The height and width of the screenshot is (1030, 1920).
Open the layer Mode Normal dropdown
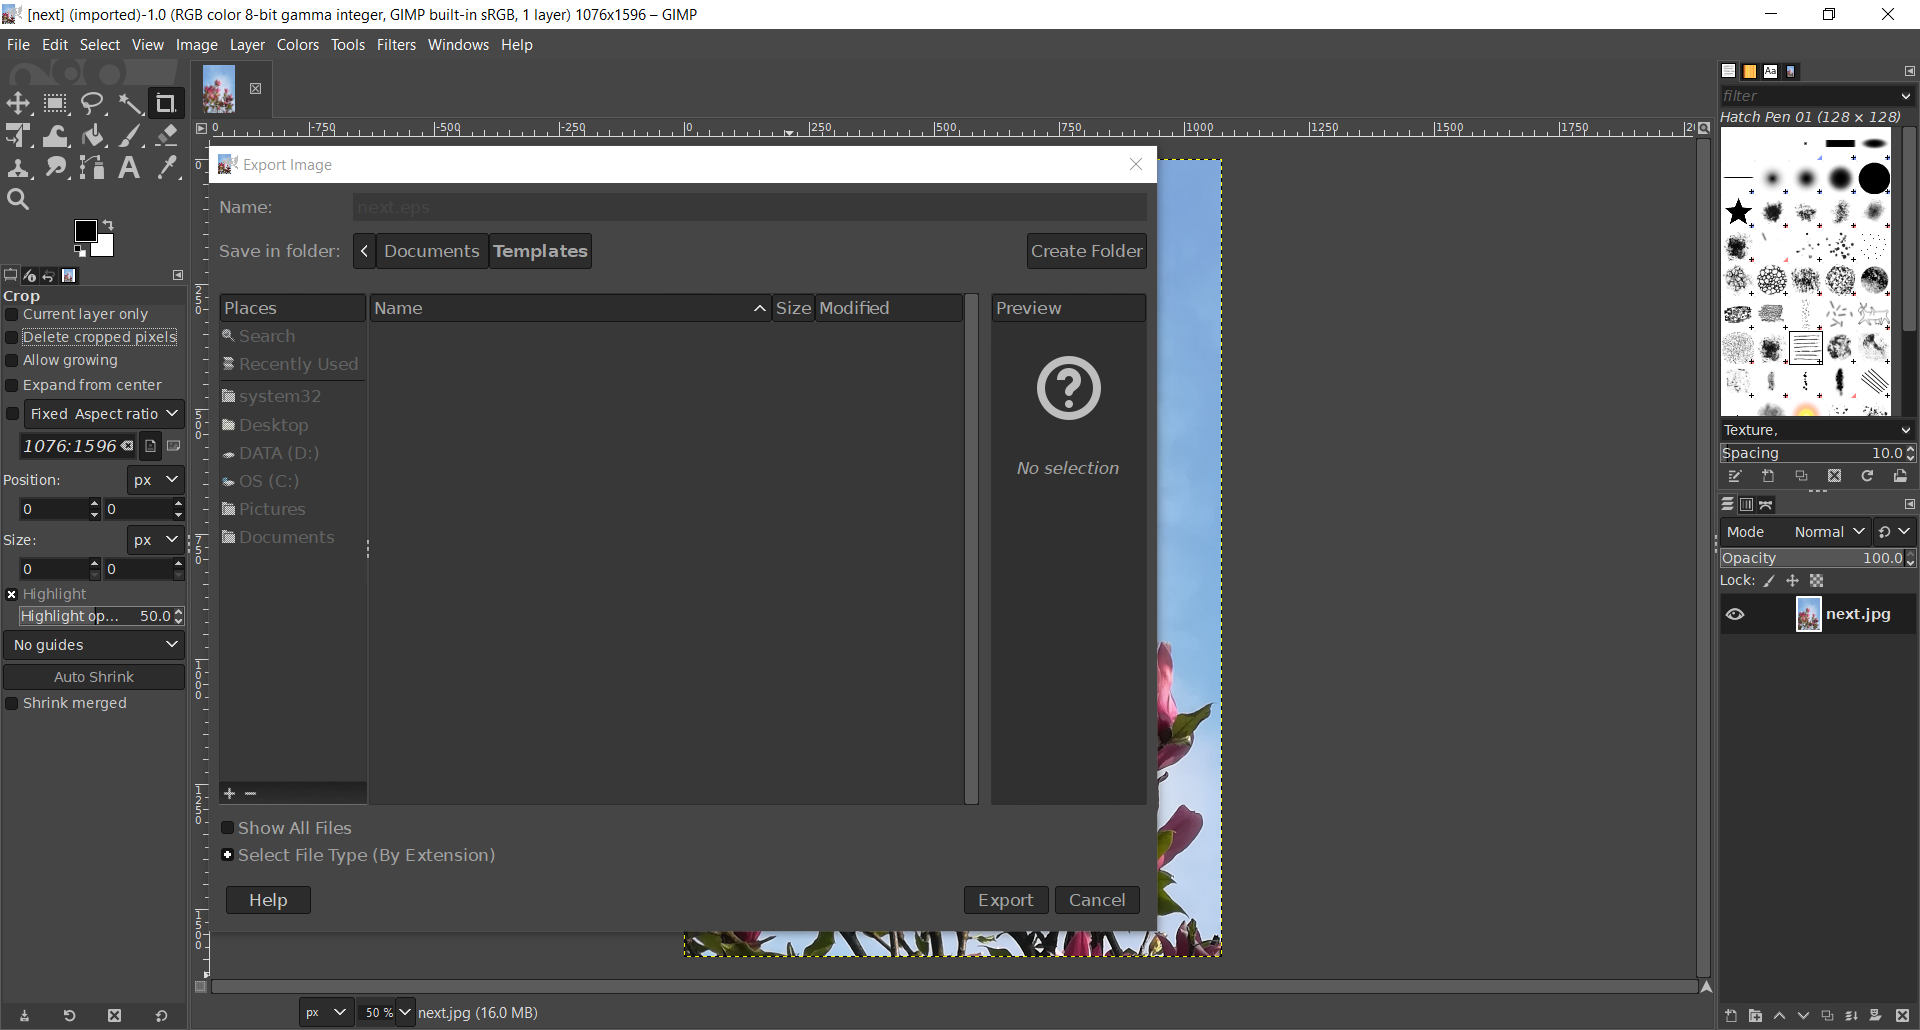(x=1829, y=532)
